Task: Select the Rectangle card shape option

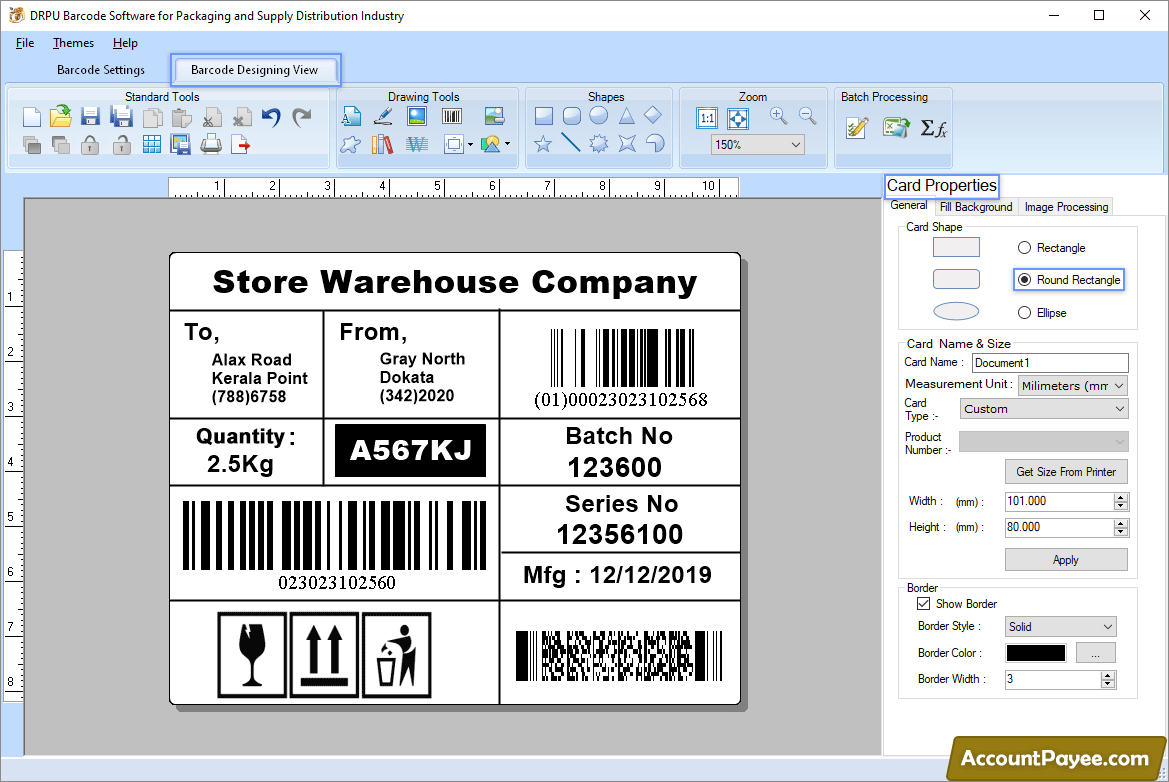Action: (x=1027, y=247)
